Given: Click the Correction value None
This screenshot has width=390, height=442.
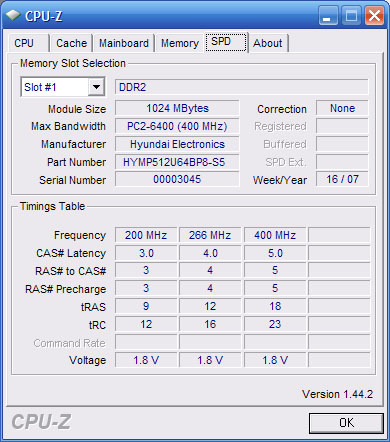Looking at the screenshot, I should tap(342, 108).
